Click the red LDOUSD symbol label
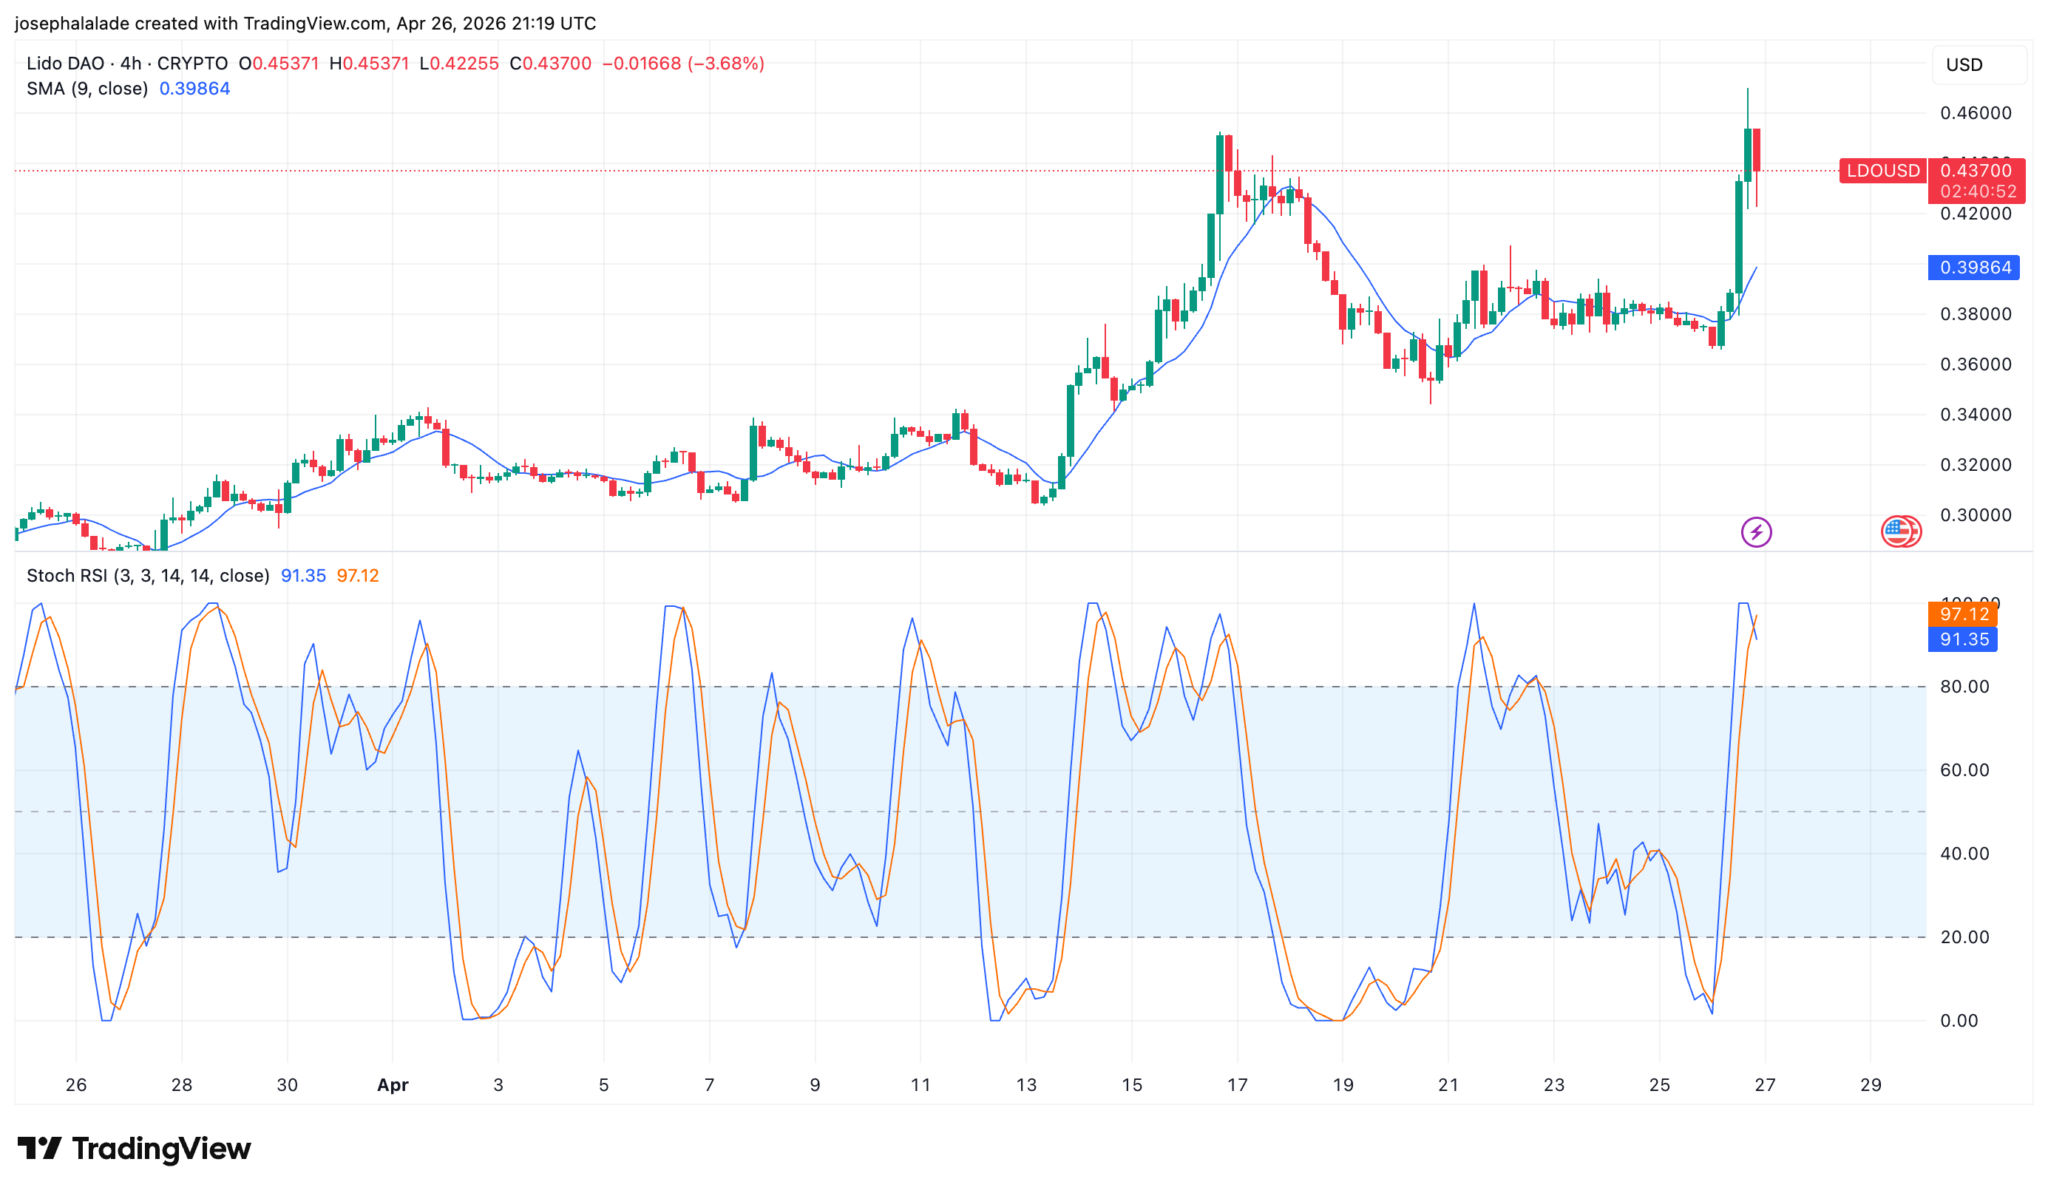 1882,171
